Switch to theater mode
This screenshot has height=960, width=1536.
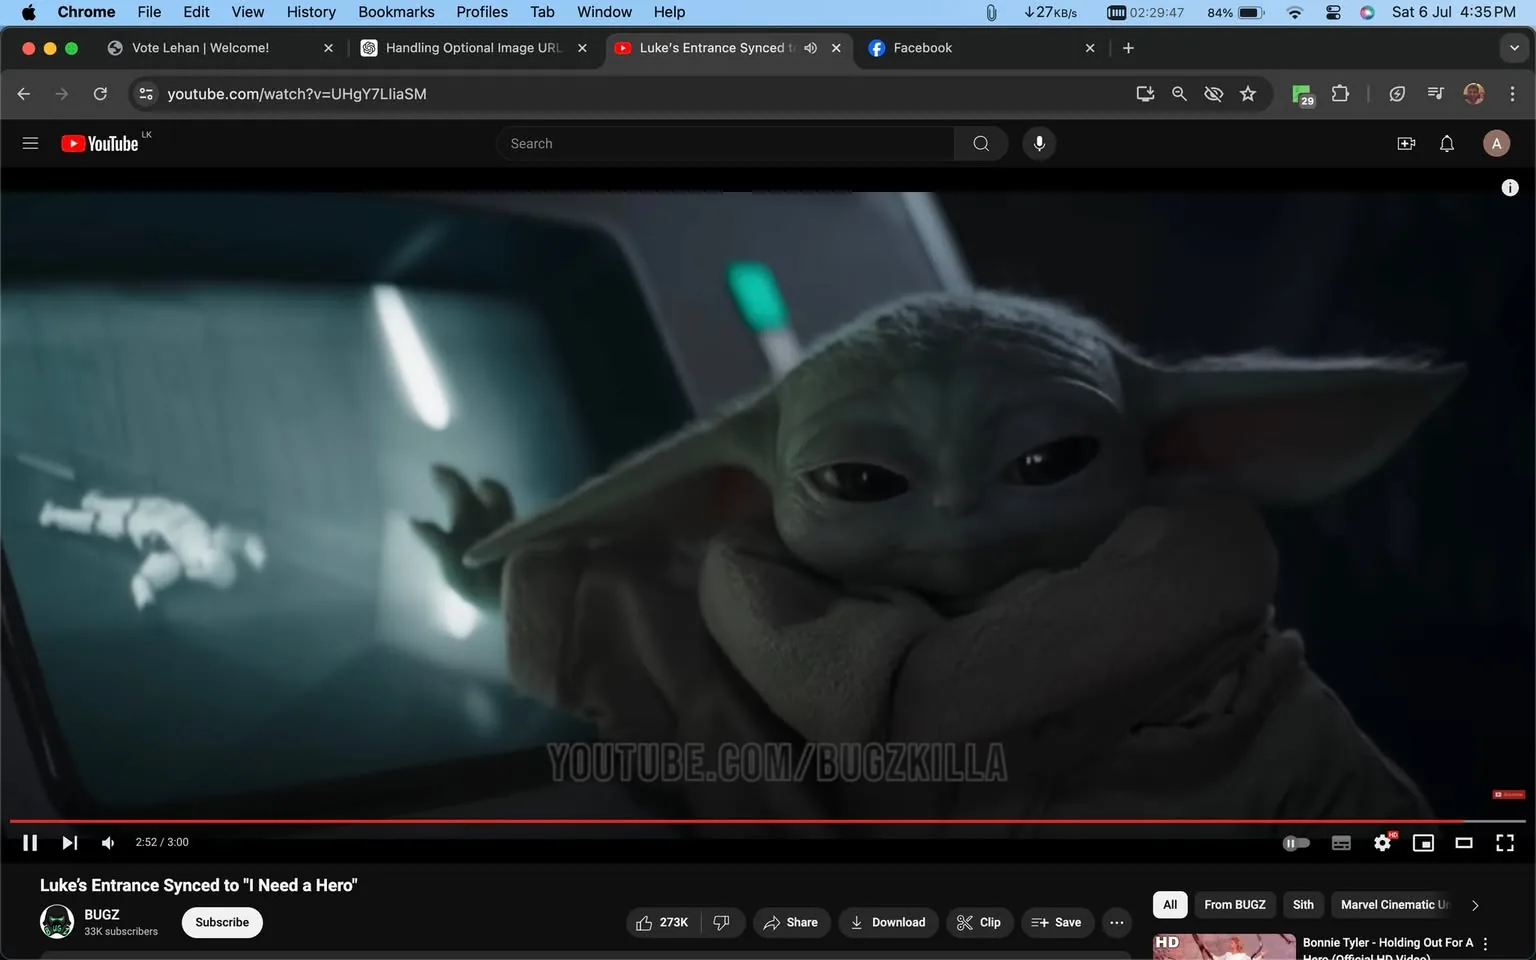(x=1464, y=842)
